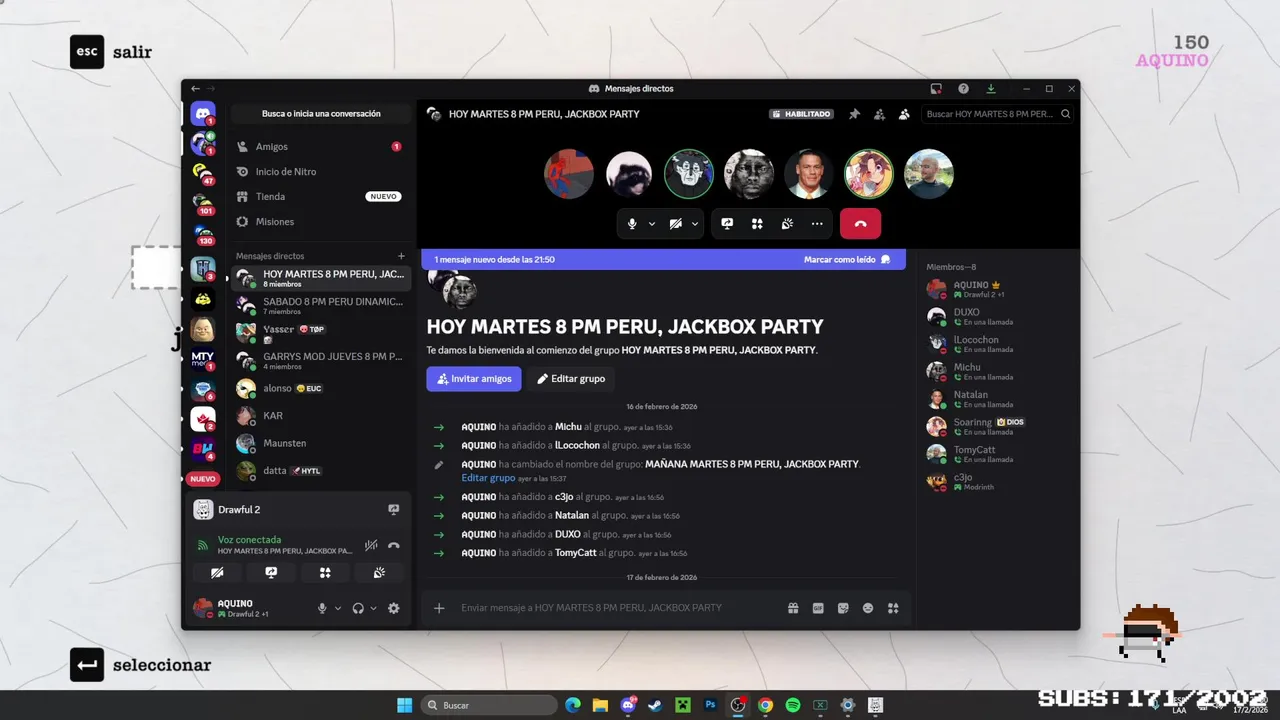Screen dimensions: 1280x720
Task: Click the red NUEVO unread pill in the server list
Action: coord(203,479)
